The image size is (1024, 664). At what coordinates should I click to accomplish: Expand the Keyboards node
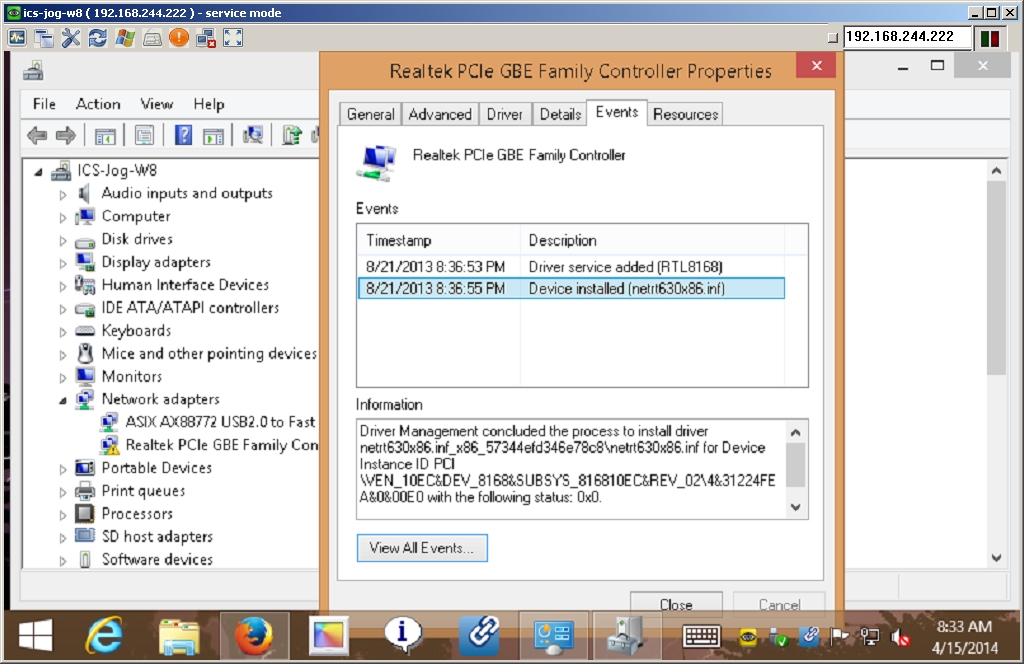[x=63, y=332]
